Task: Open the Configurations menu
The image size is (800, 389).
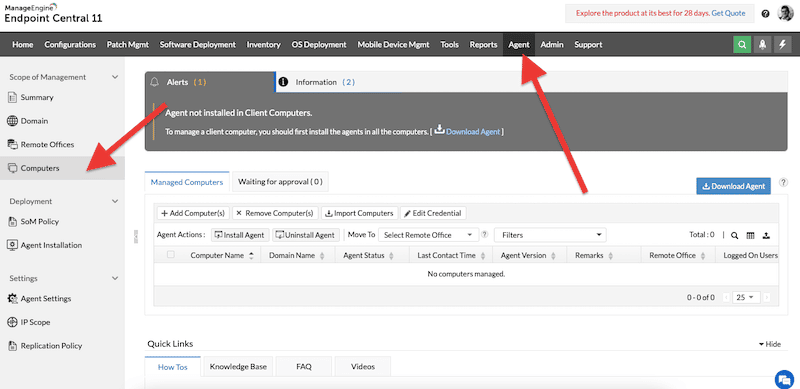Action: pos(70,44)
